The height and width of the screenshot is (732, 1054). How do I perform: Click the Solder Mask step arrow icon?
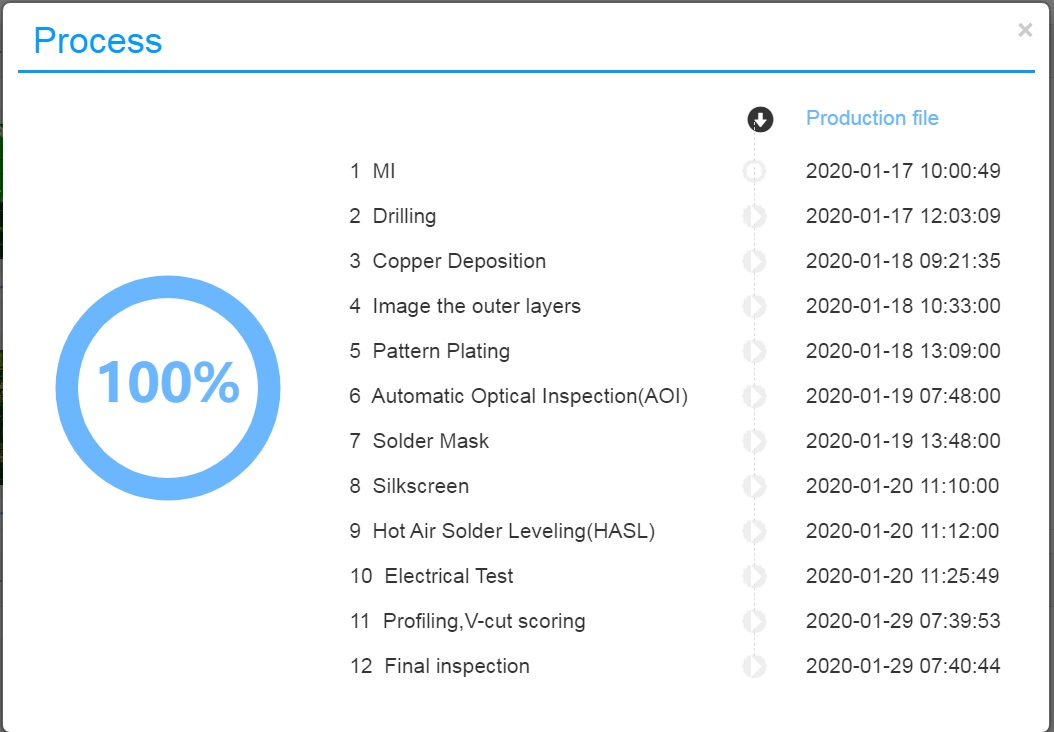tap(754, 442)
